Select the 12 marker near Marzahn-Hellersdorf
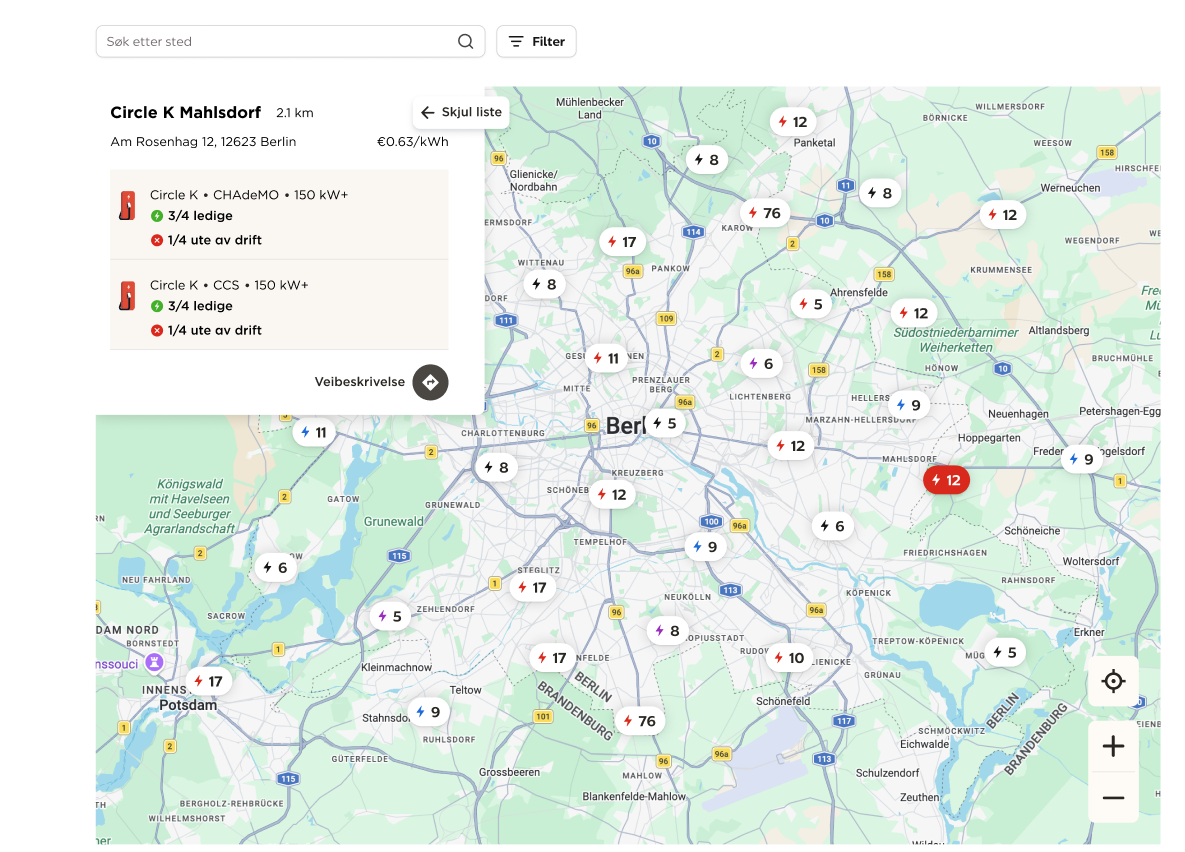The width and height of the screenshot is (1185, 852). (791, 446)
